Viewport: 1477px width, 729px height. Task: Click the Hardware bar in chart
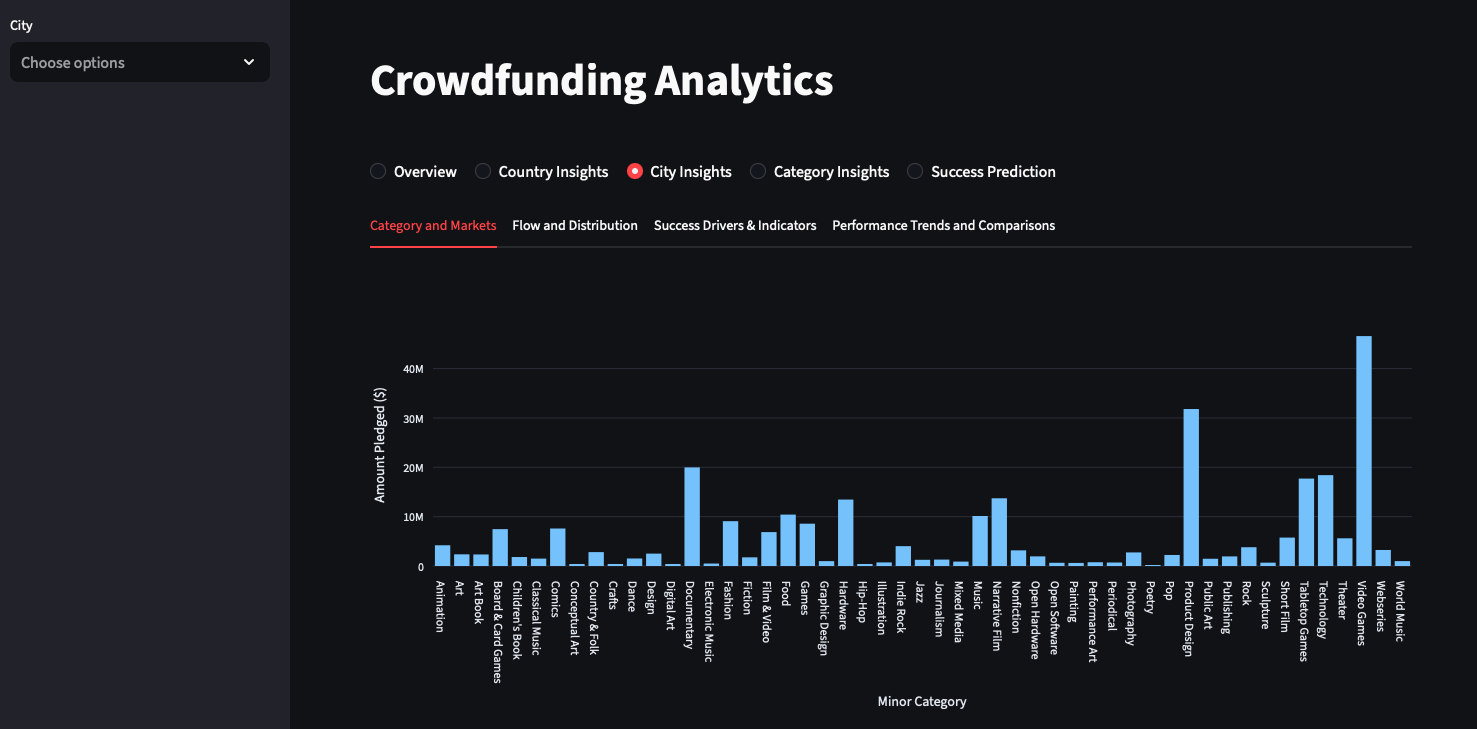(845, 533)
